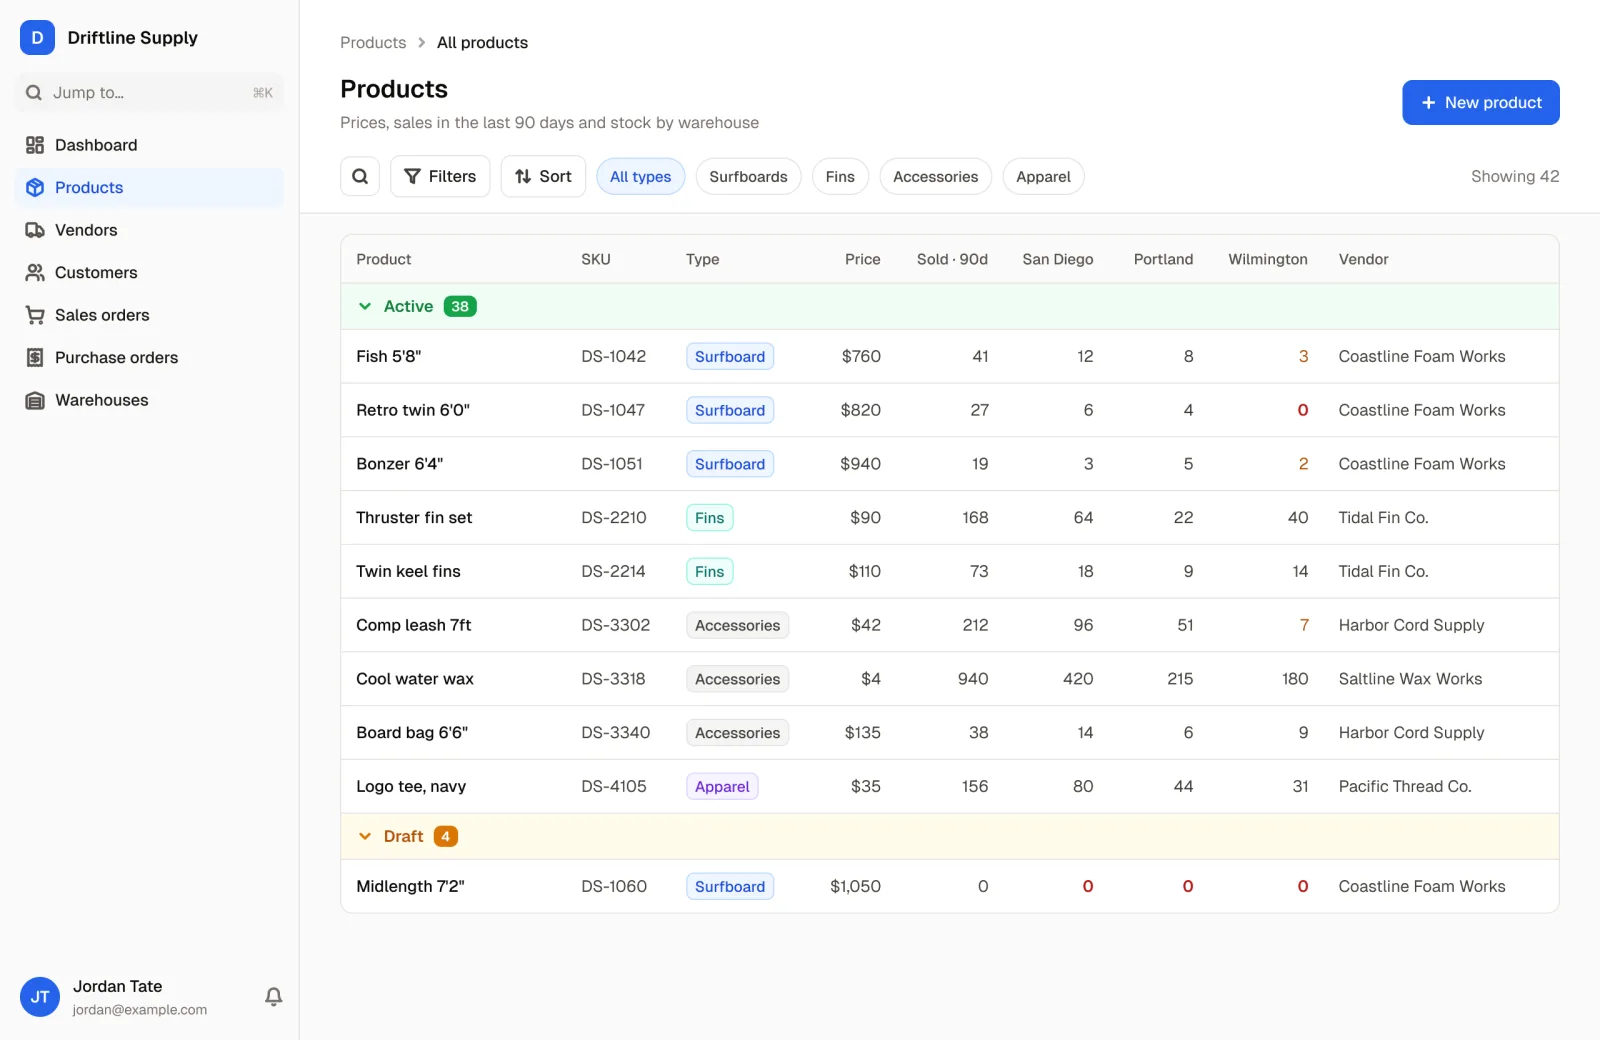1600x1040 pixels.
Task: Click the JT user avatar
Action: (x=40, y=997)
